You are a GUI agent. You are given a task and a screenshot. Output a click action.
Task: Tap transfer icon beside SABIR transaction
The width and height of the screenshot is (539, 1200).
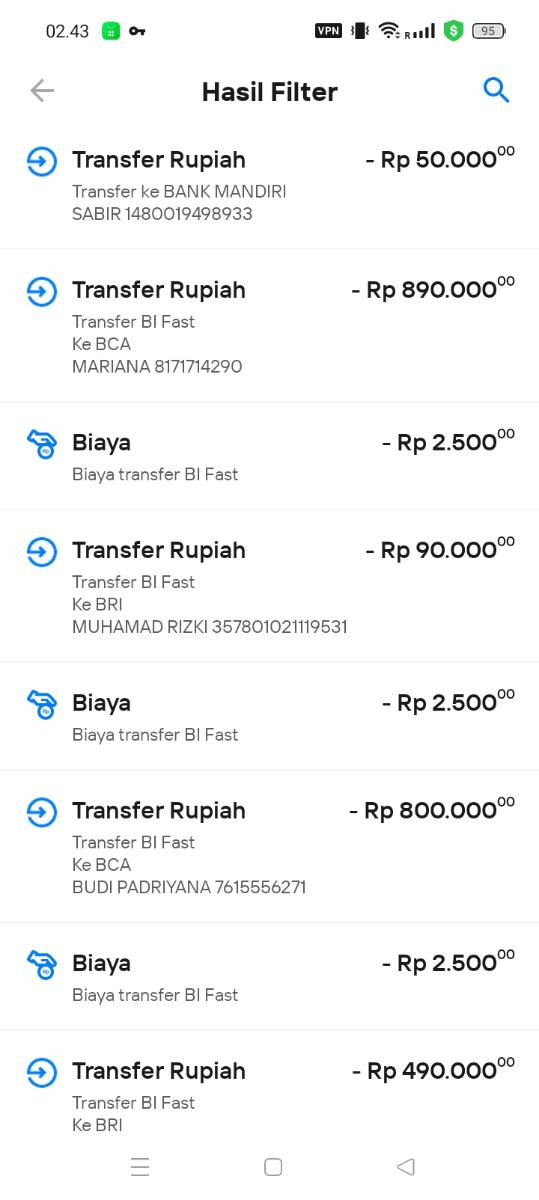pos(41,161)
